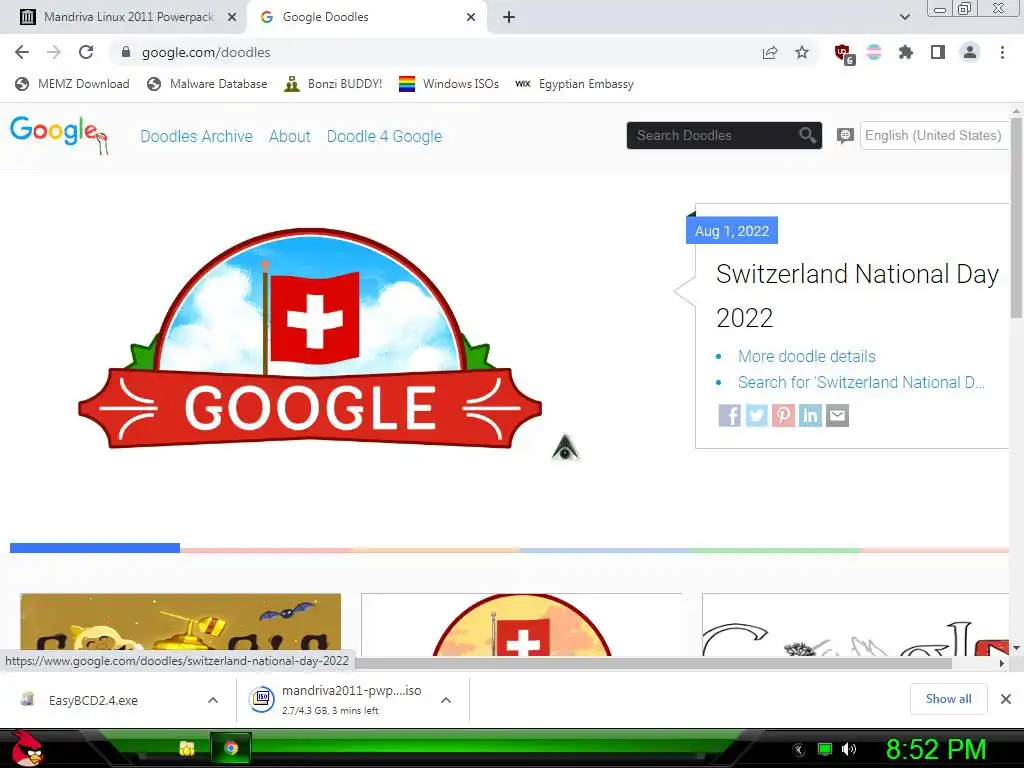Select the green carousel bar segment
1024x768 pixels.
pyautogui.click(x=776, y=550)
